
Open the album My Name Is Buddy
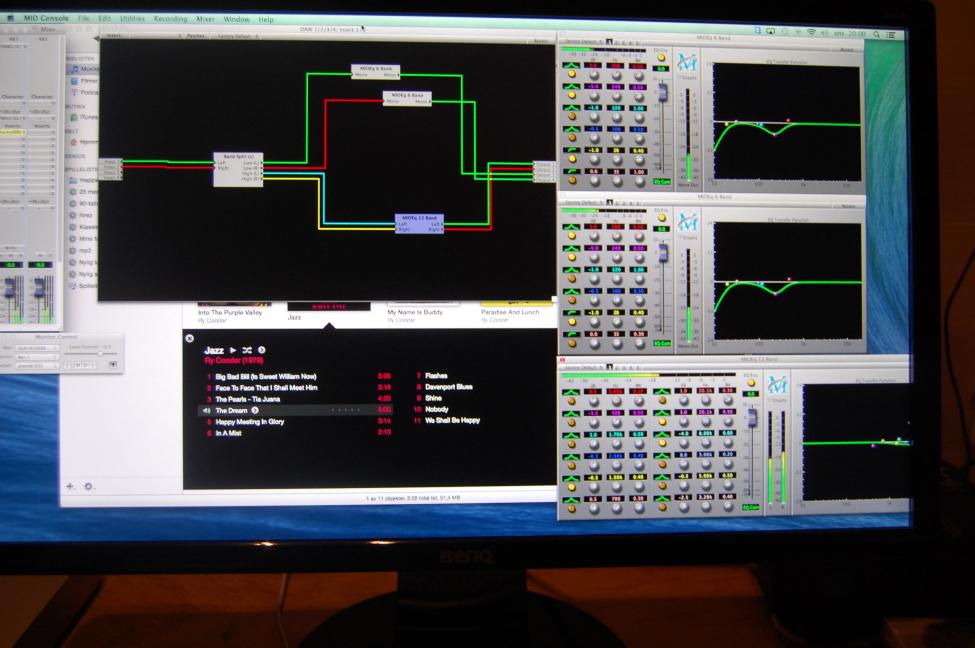pyautogui.click(x=415, y=312)
